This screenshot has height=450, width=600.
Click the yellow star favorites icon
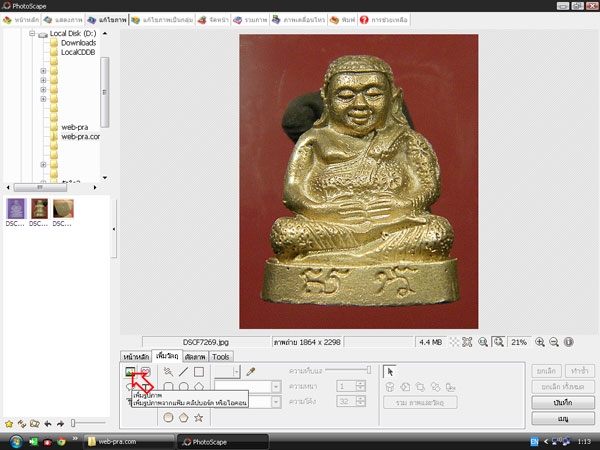[9, 424]
